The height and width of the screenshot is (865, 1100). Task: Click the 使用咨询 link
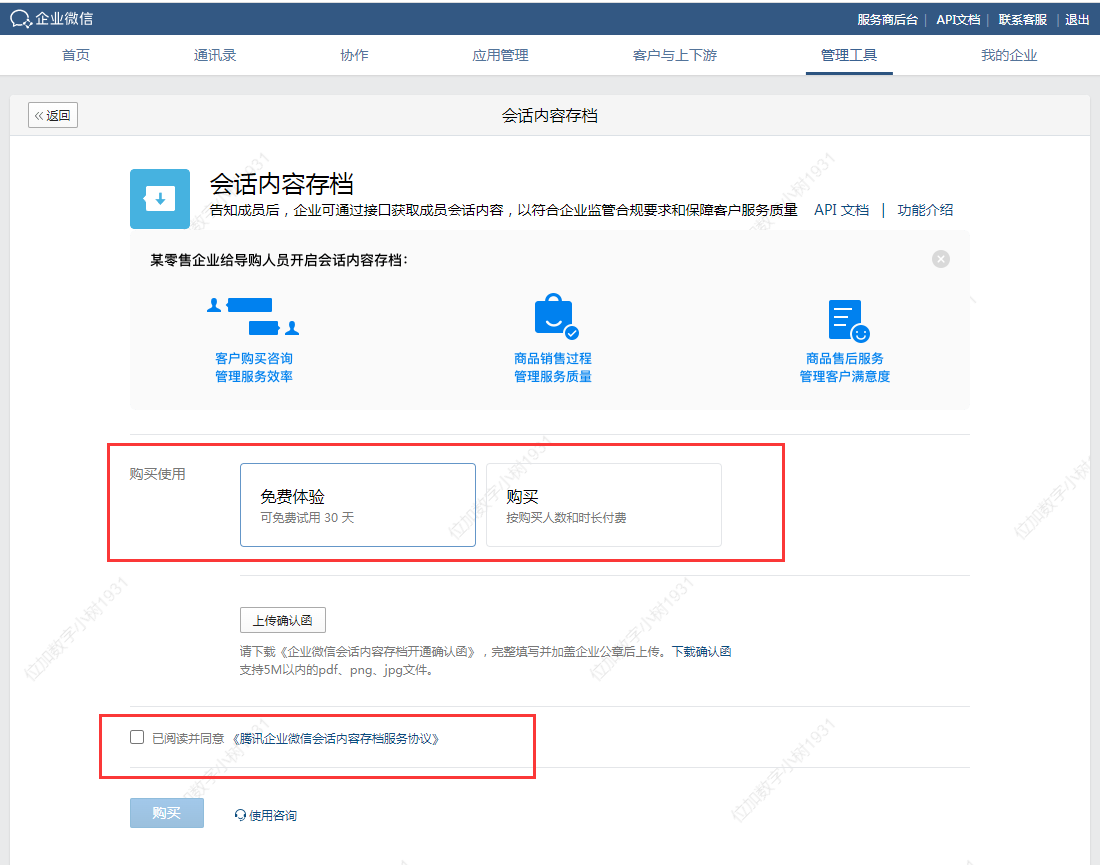click(273, 815)
